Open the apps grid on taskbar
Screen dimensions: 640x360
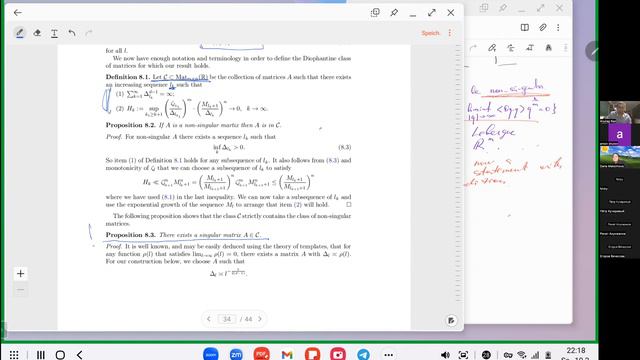(14, 355)
